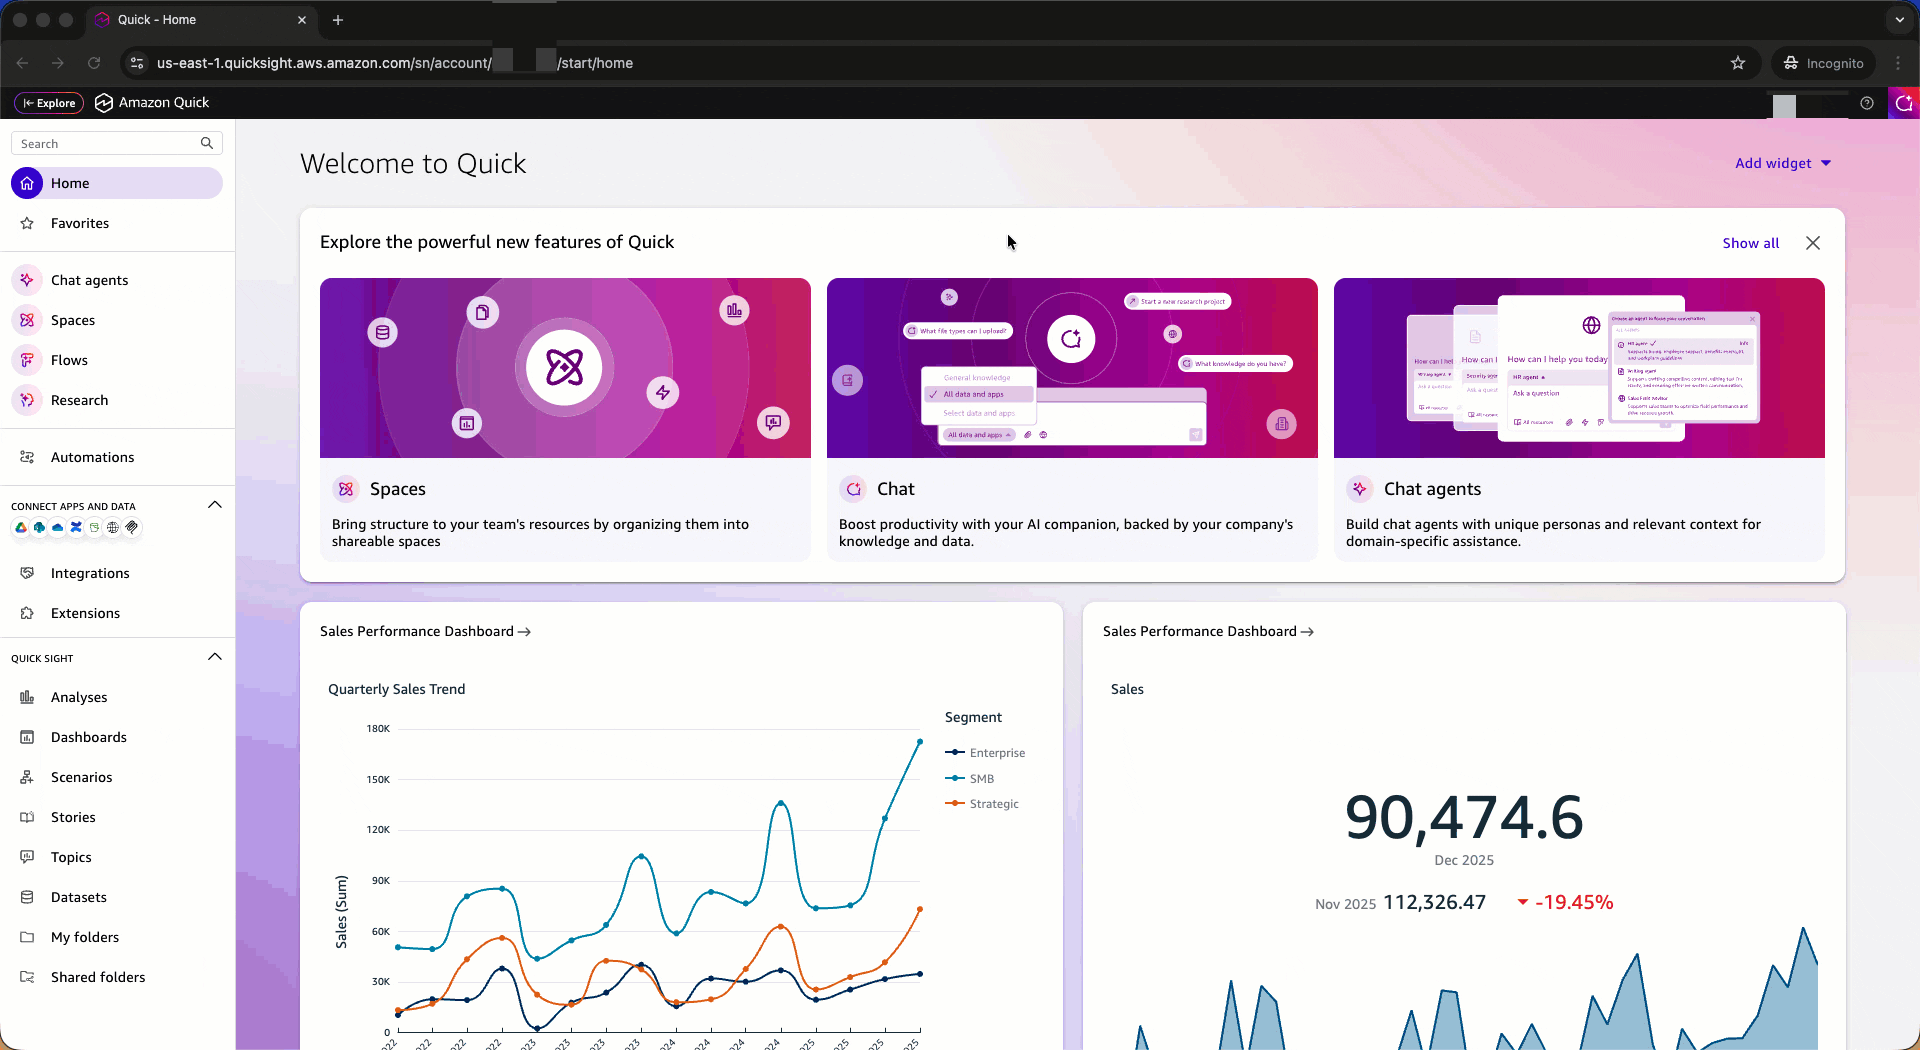Open Chat agents from the sidebar
The height and width of the screenshot is (1050, 1920).
(x=89, y=280)
